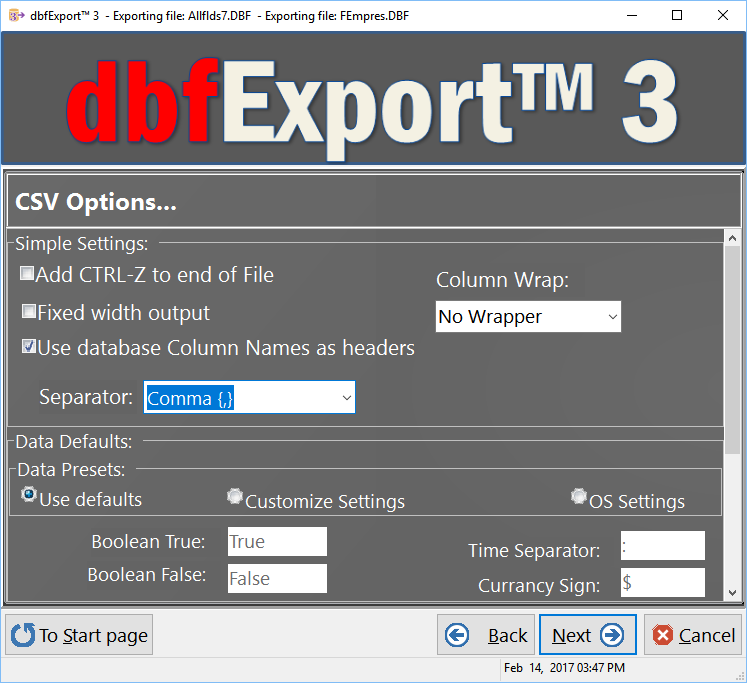This screenshot has width=747, height=683.
Task: Click the blue right arrow icon on Next
Action: (x=612, y=635)
